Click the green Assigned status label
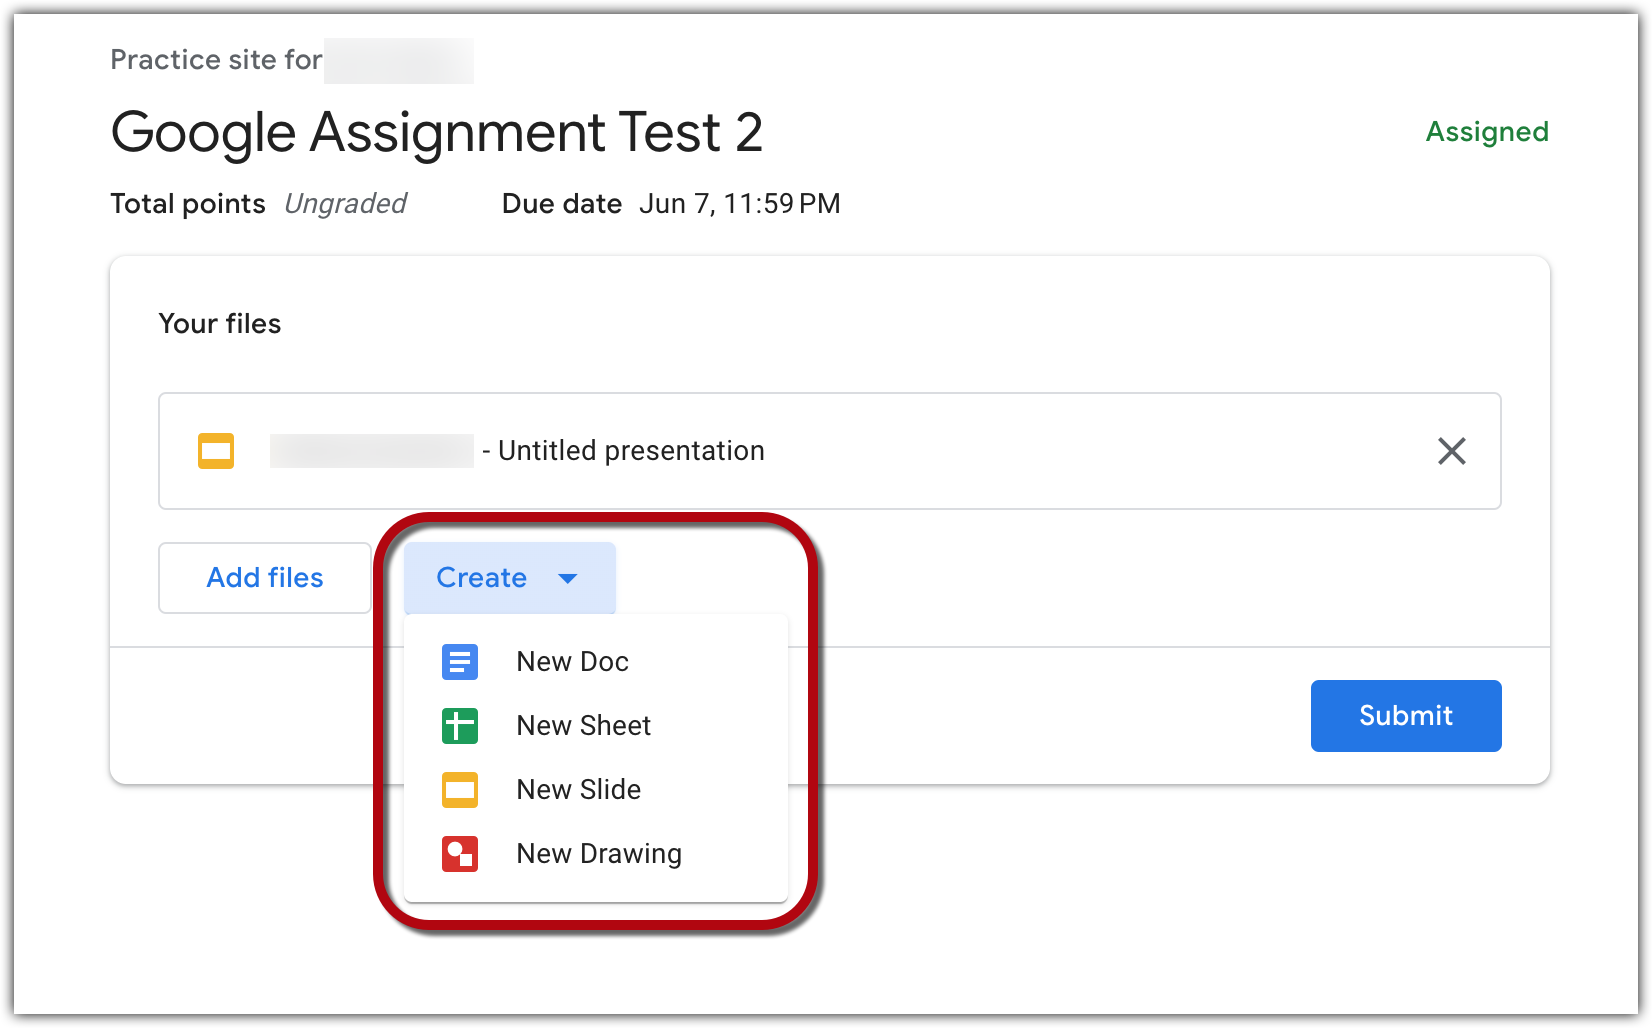This screenshot has height=1028, width=1652. (x=1486, y=131)
